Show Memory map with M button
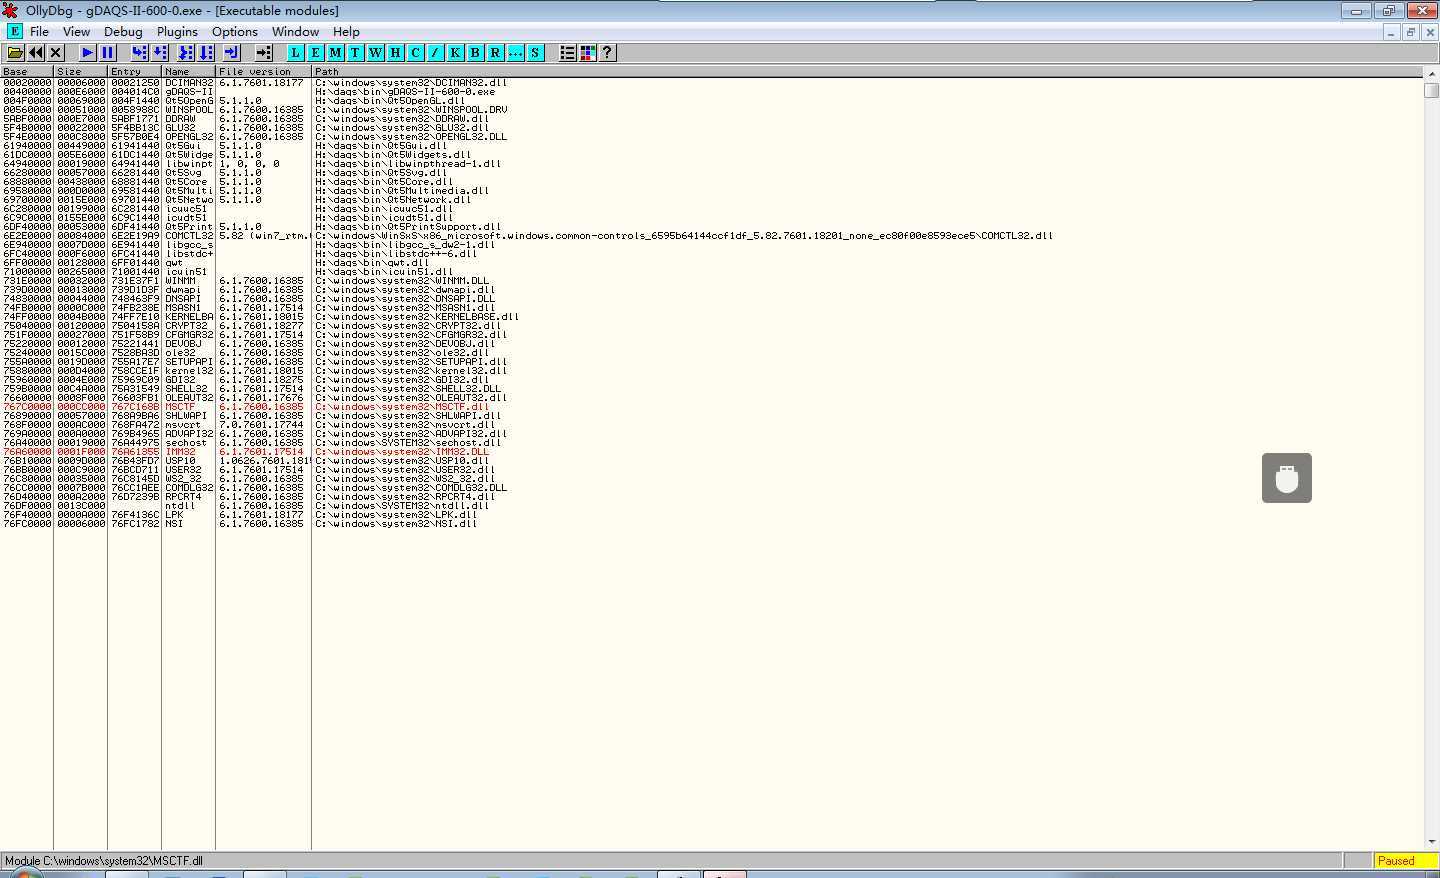This screenshot has width=1440, height=878. [x=335, y=52]
